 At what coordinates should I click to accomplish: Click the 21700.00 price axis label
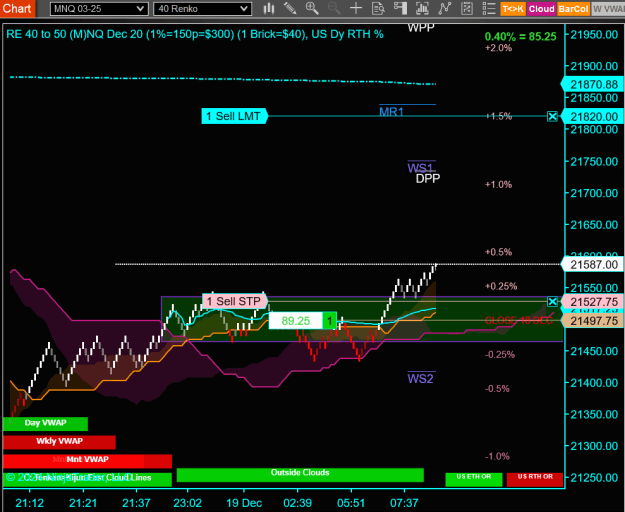(x=594, y=193)
